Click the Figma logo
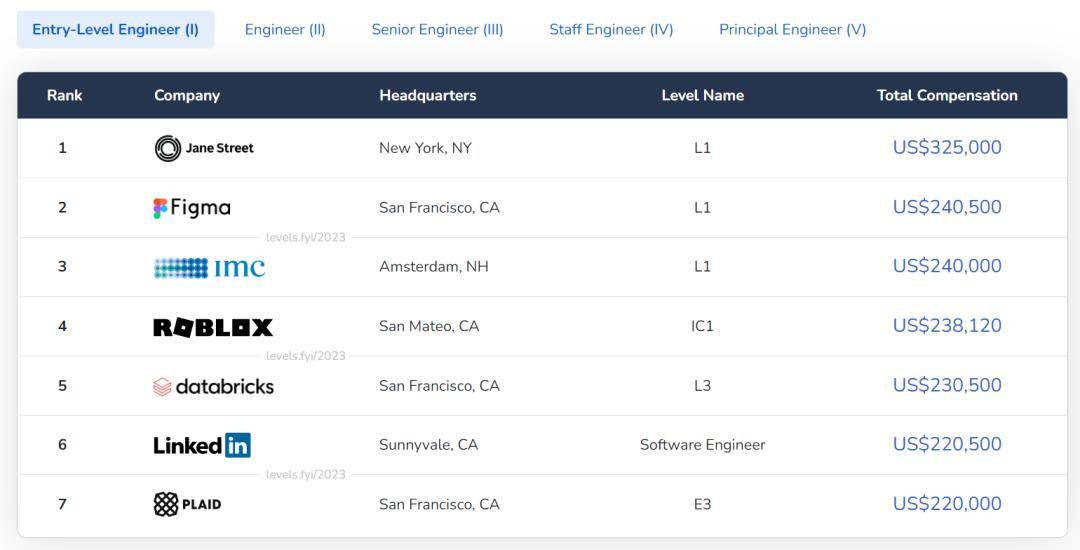1080x550 pixels. click(x=192, y=208)
